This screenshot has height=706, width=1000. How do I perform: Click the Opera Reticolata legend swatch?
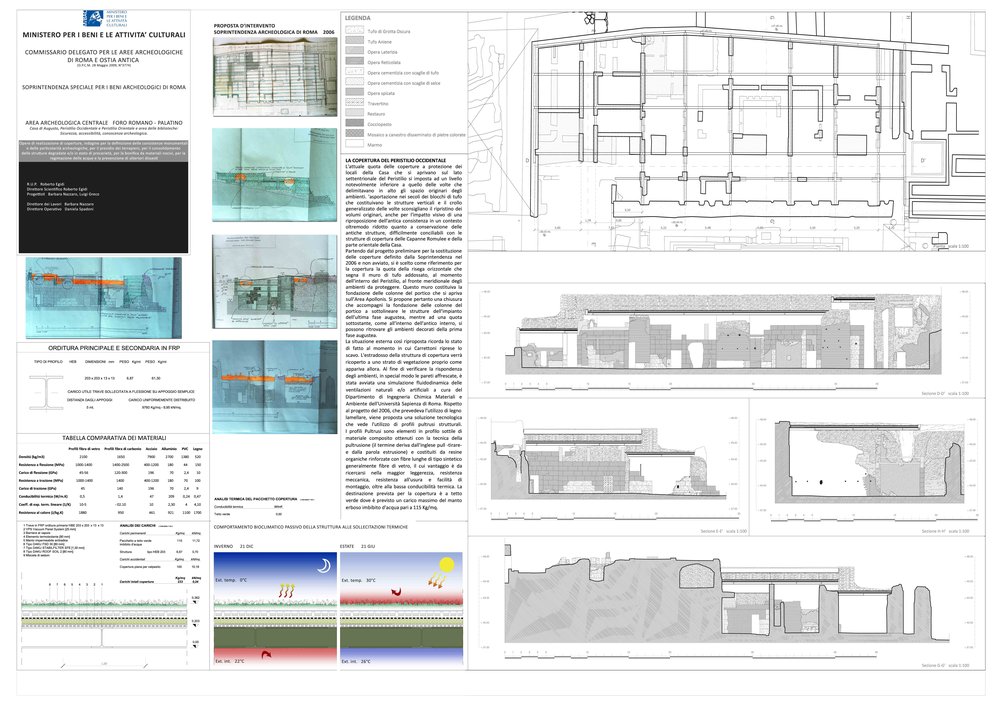tap(354, 62)
